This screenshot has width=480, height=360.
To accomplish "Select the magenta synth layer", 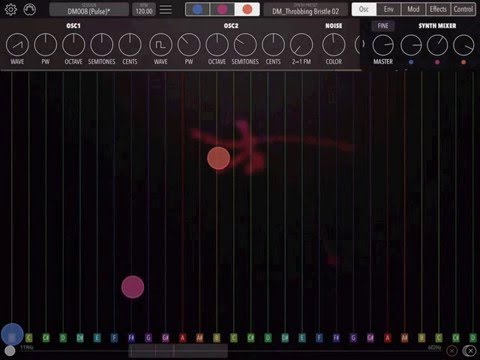I will [222, 9].
